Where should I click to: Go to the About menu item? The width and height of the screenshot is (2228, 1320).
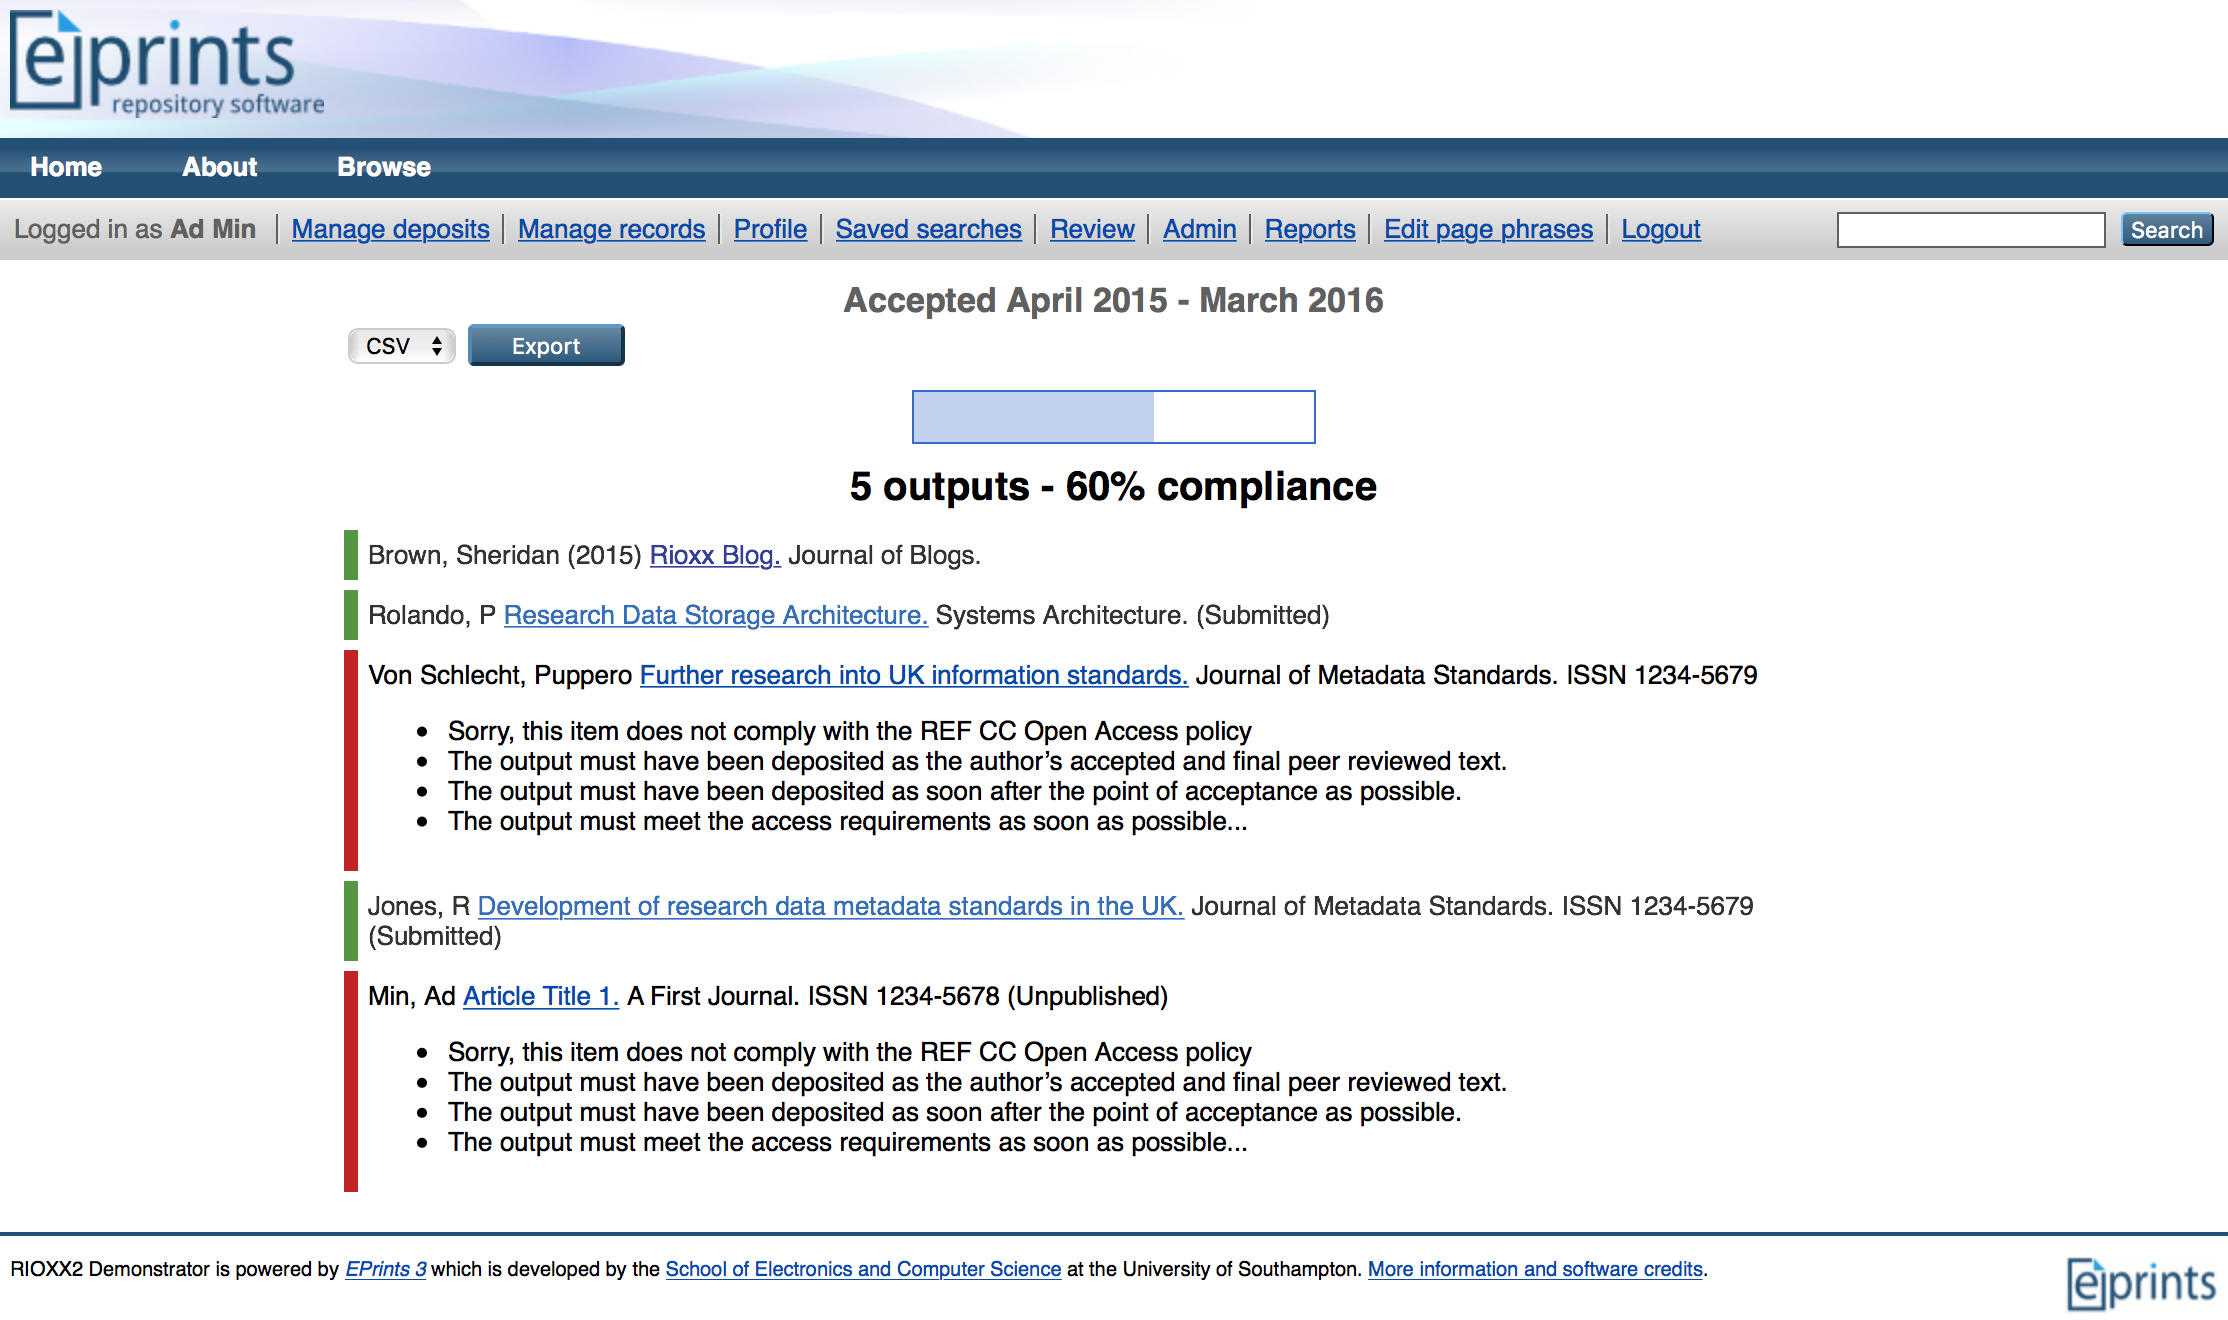click(x=219, y=167)
